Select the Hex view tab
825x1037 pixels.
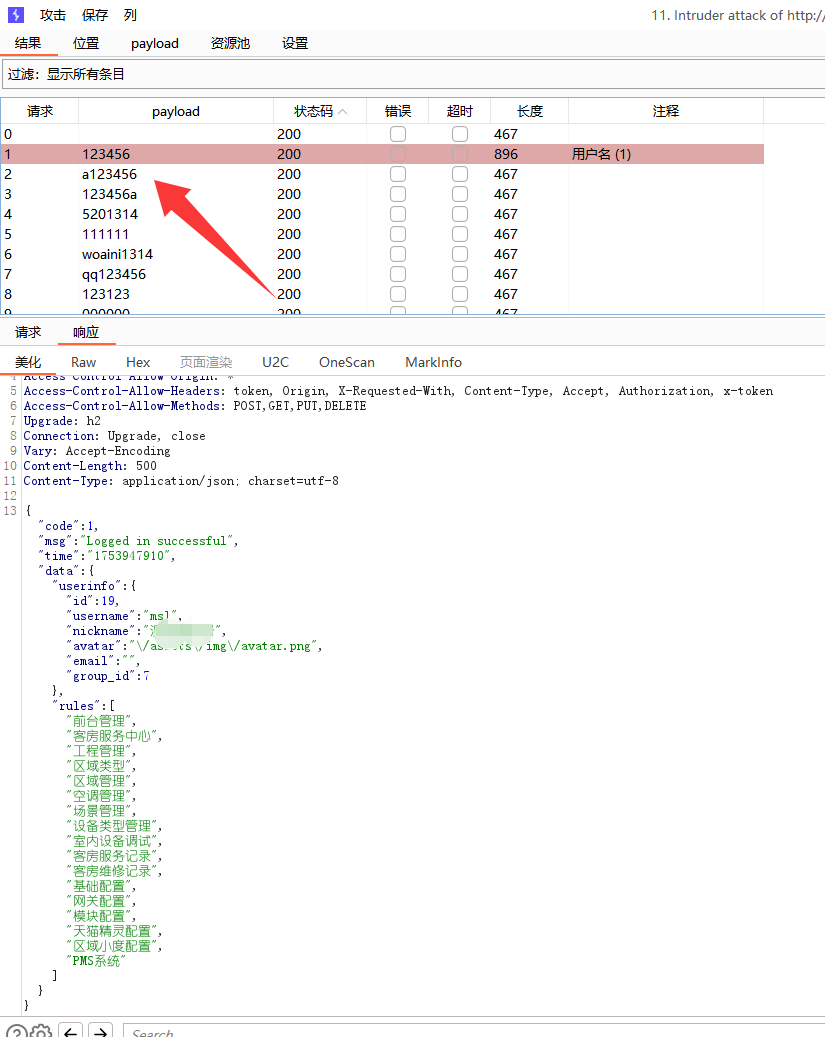pos(138,362)
